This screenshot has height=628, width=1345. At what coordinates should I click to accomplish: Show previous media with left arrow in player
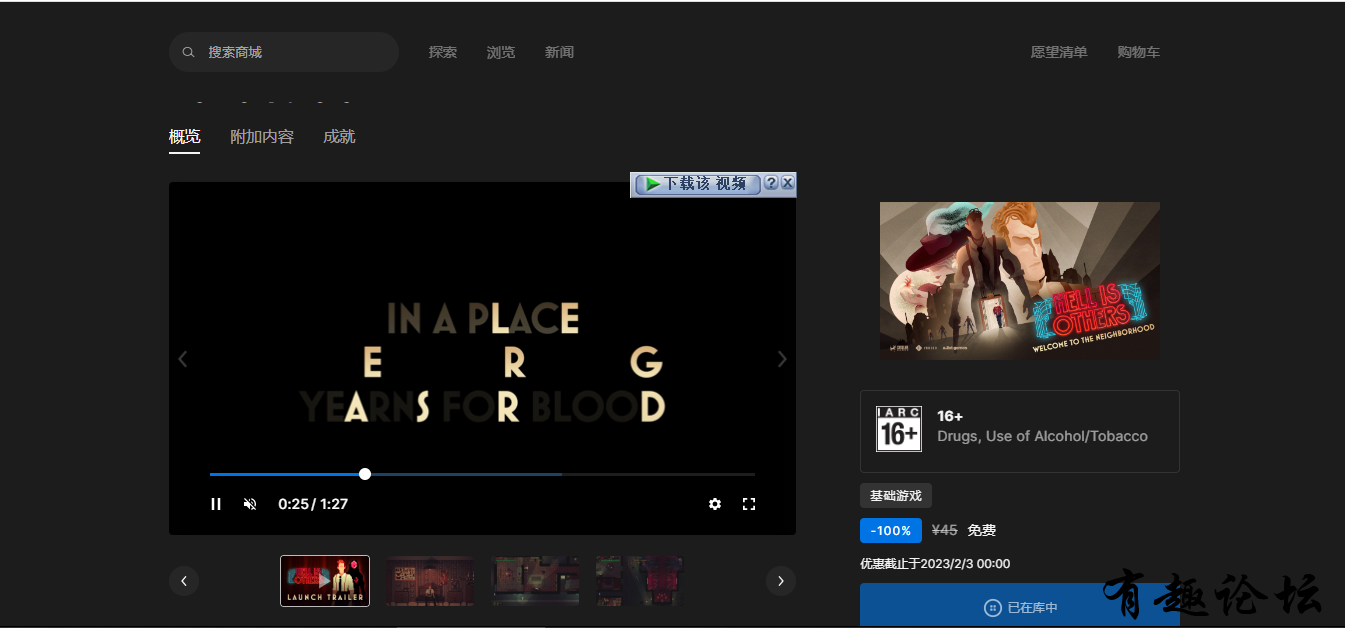click(x=183, y=359)
